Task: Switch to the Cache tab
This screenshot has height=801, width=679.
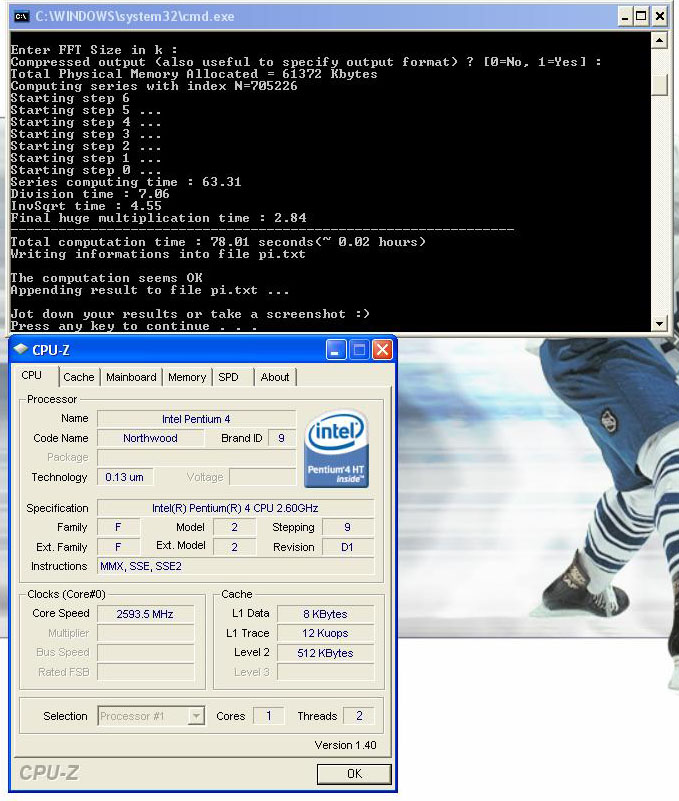Action: point(79,377)
